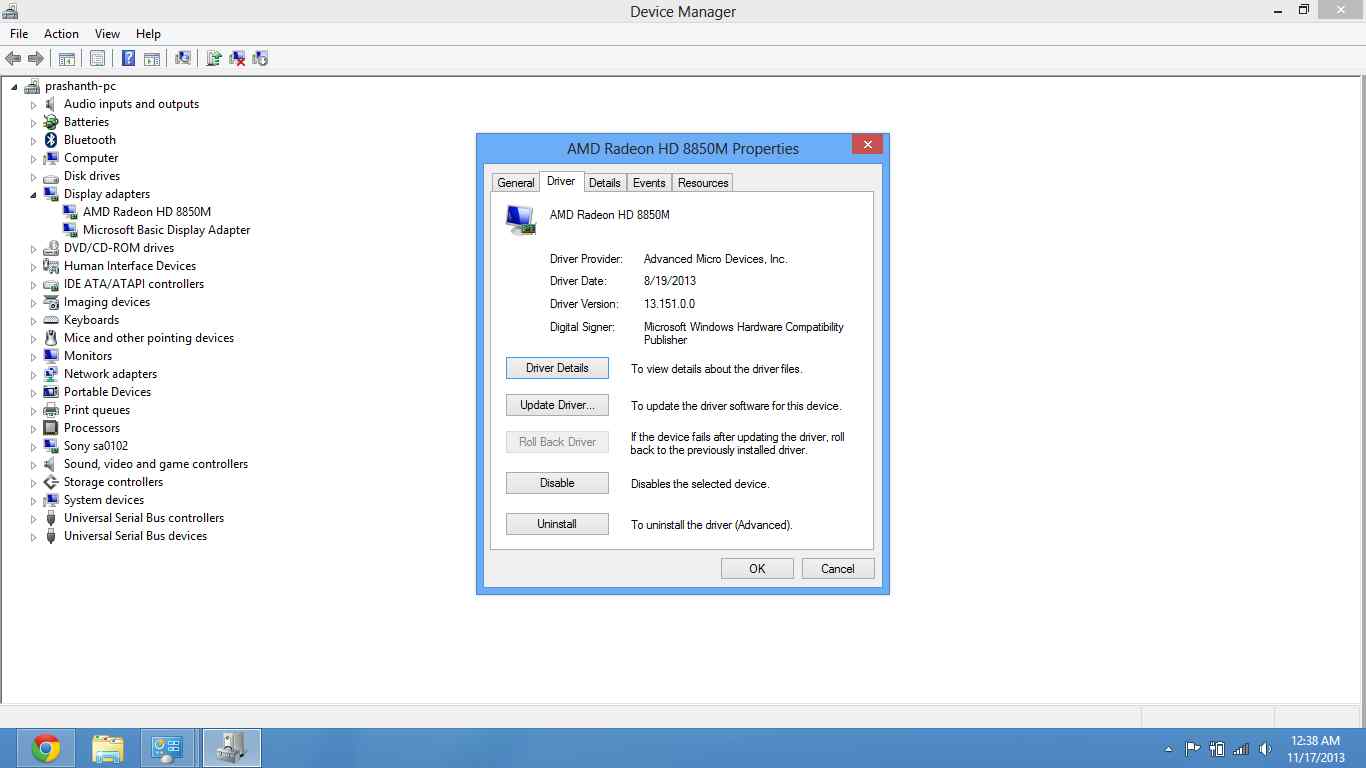This screenshot has height=768, width=1366.
Task: Click the Scan for hardware changes icon
Action: tap(183, 59)
